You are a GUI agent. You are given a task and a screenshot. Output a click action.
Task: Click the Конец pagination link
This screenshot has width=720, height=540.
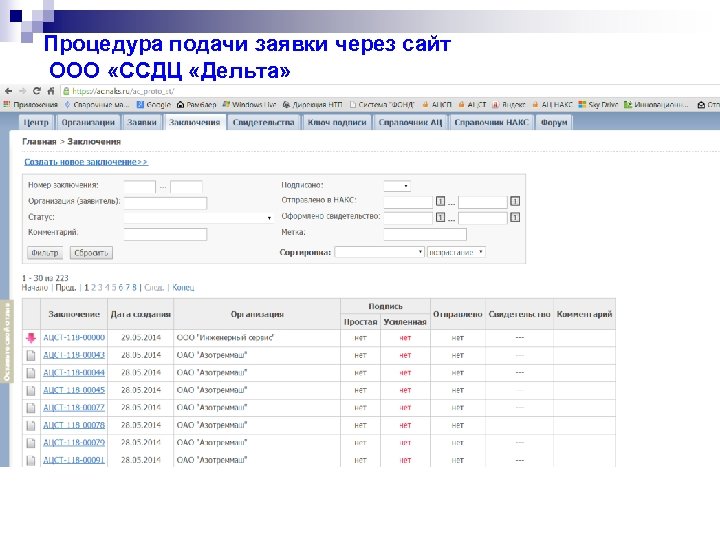click(x=183, y=287)
